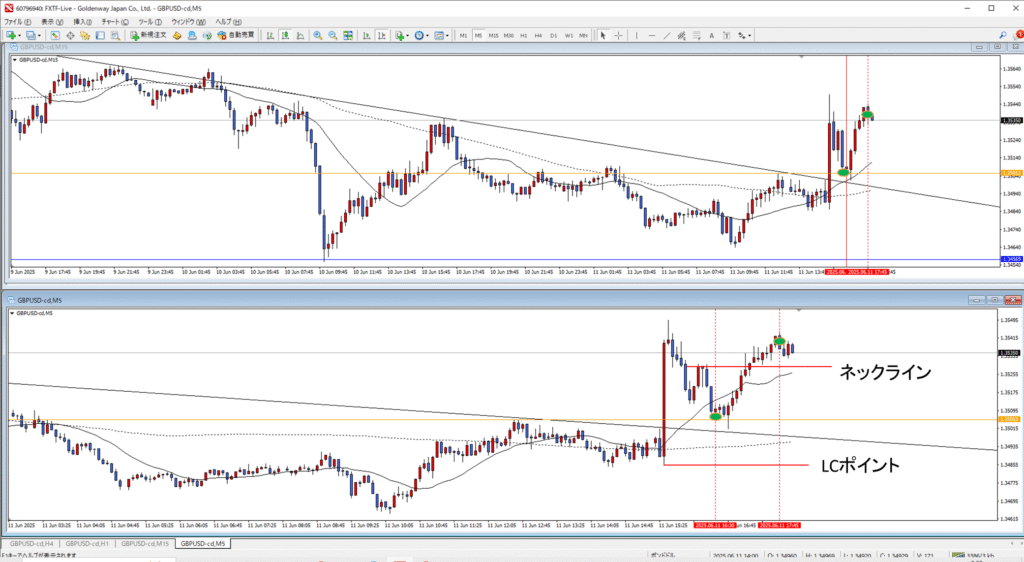The width and height of the screenshot is (1024, 562).
Task: Select the Horizontal Line drawing tool
Action: coord(652,35)
